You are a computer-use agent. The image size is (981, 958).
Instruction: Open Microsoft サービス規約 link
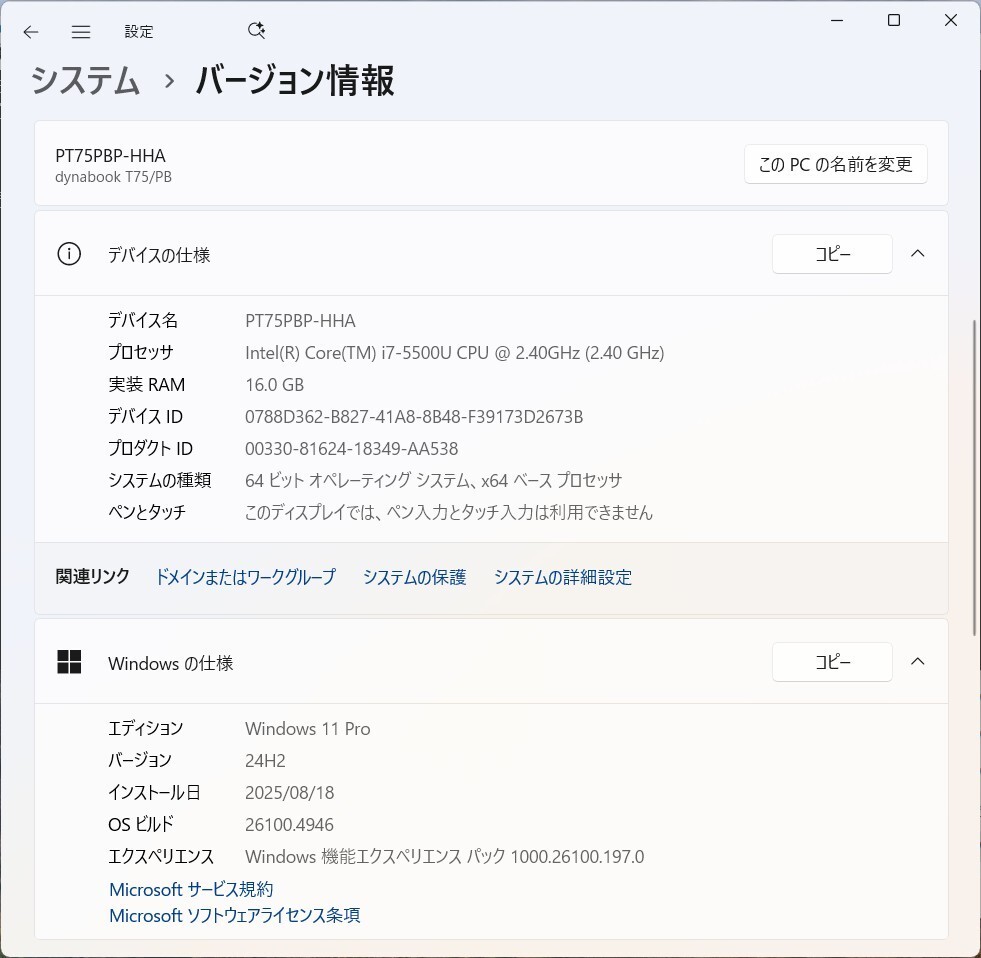(x=191, y=889)
